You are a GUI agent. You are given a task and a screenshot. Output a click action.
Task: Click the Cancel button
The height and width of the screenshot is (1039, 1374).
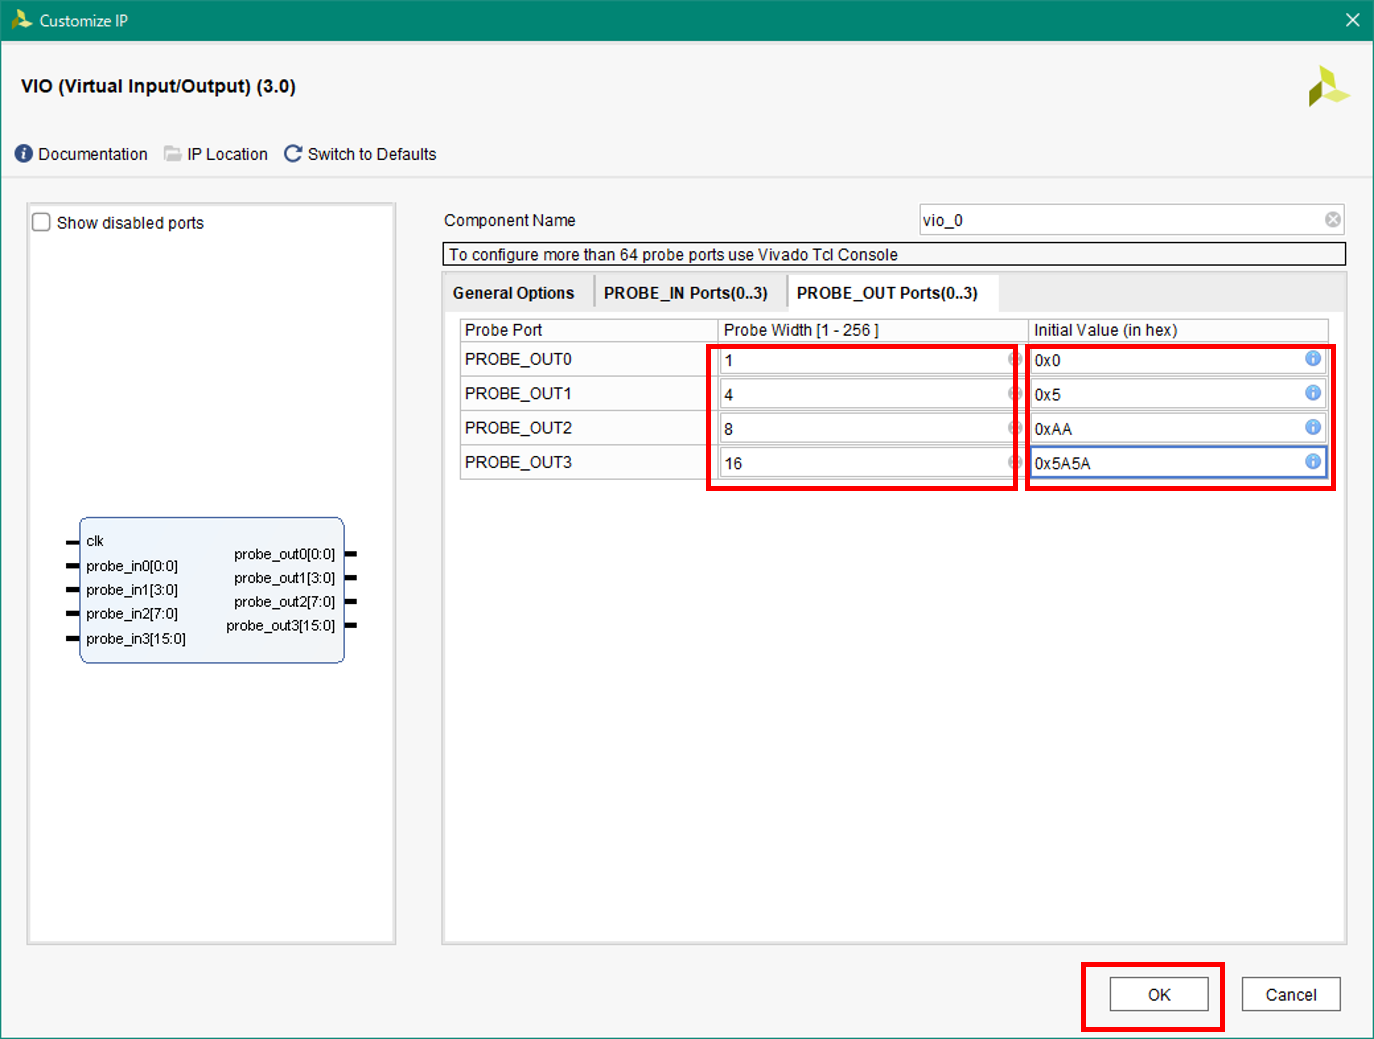tap(1291, 995)
